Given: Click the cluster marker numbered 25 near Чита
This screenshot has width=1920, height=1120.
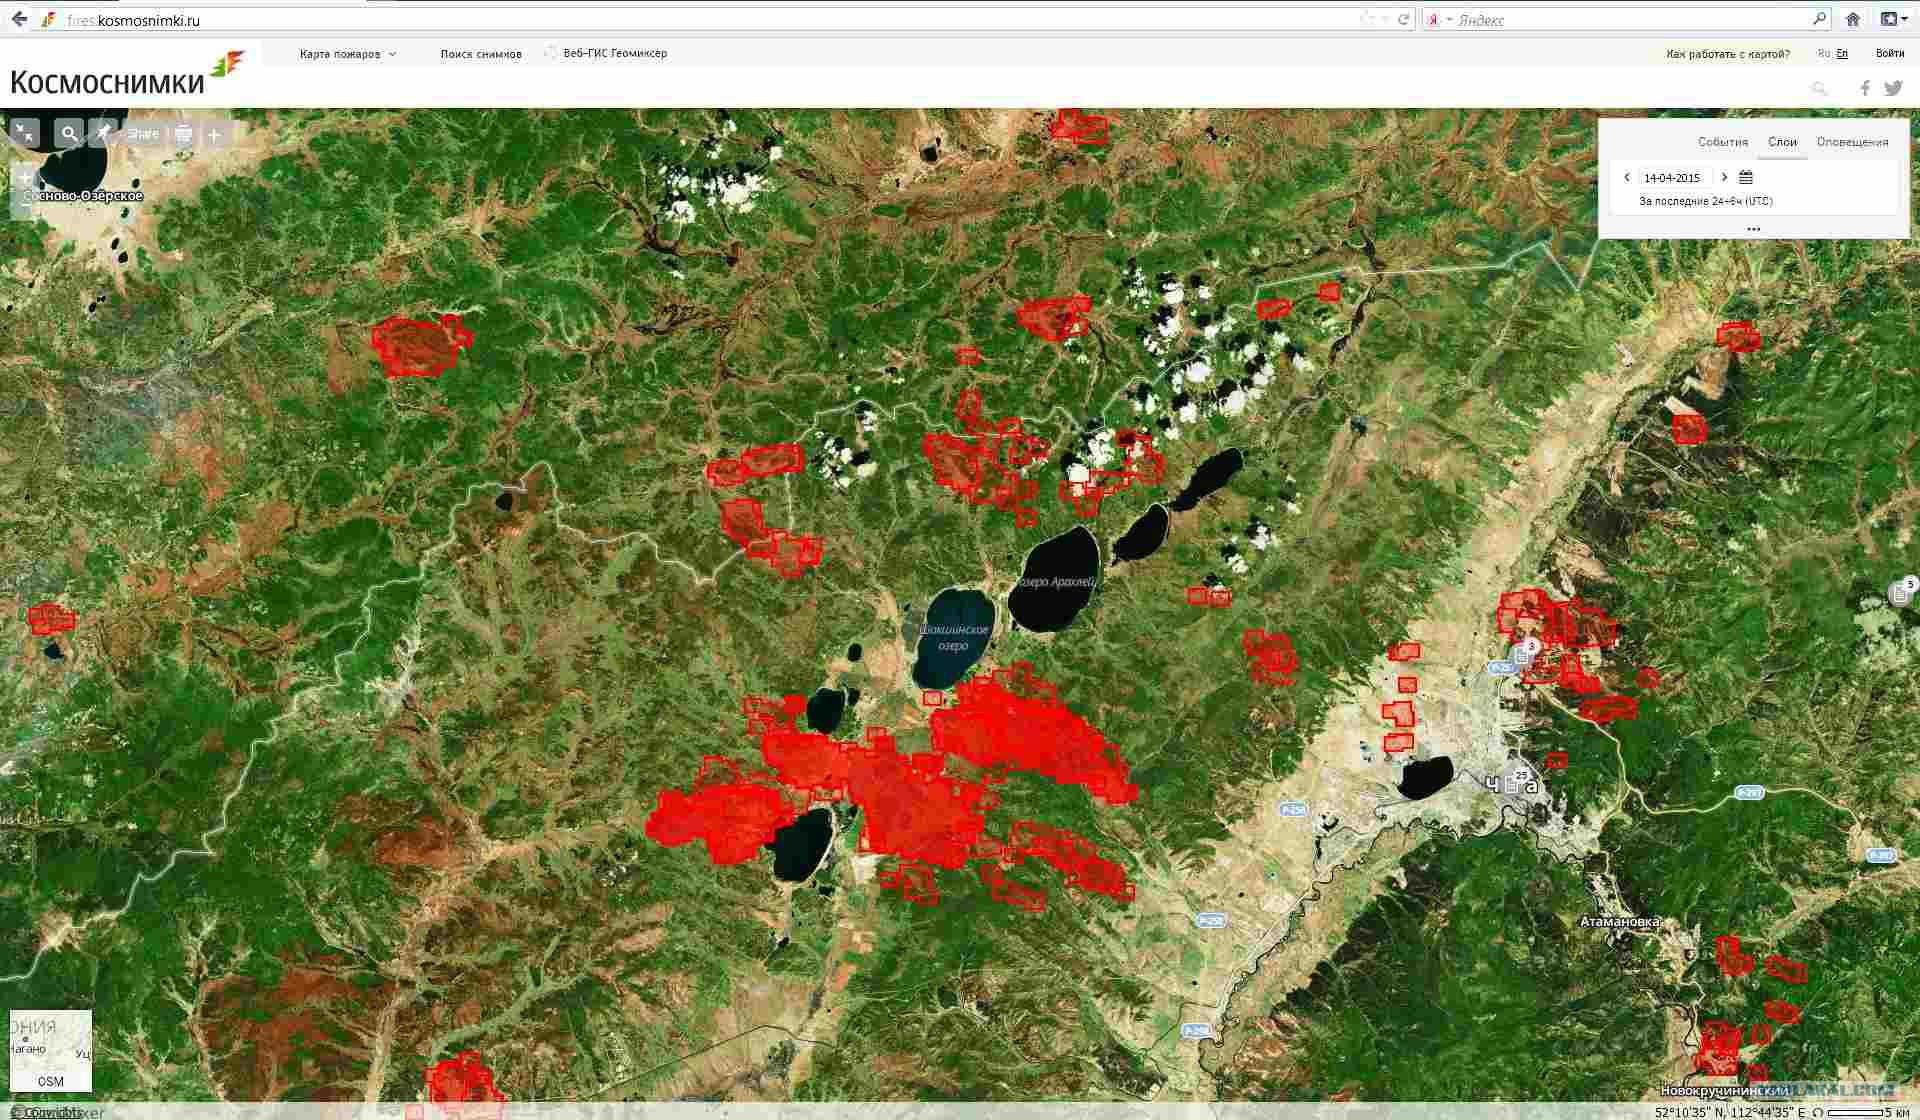Looking at the screenshot, I should 1518,781.
